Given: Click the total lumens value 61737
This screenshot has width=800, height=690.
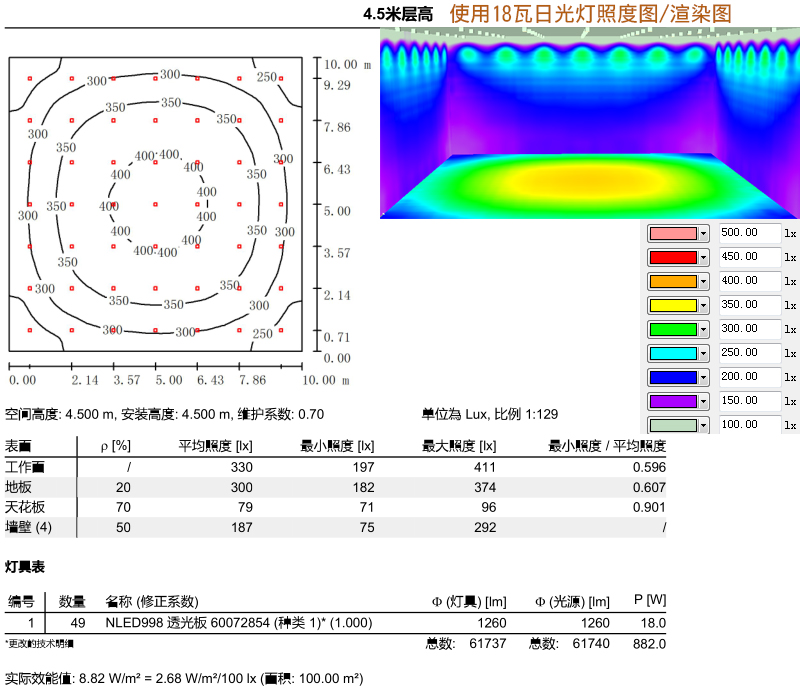Looking at the screenshot, I should click(x=488, y=644).
